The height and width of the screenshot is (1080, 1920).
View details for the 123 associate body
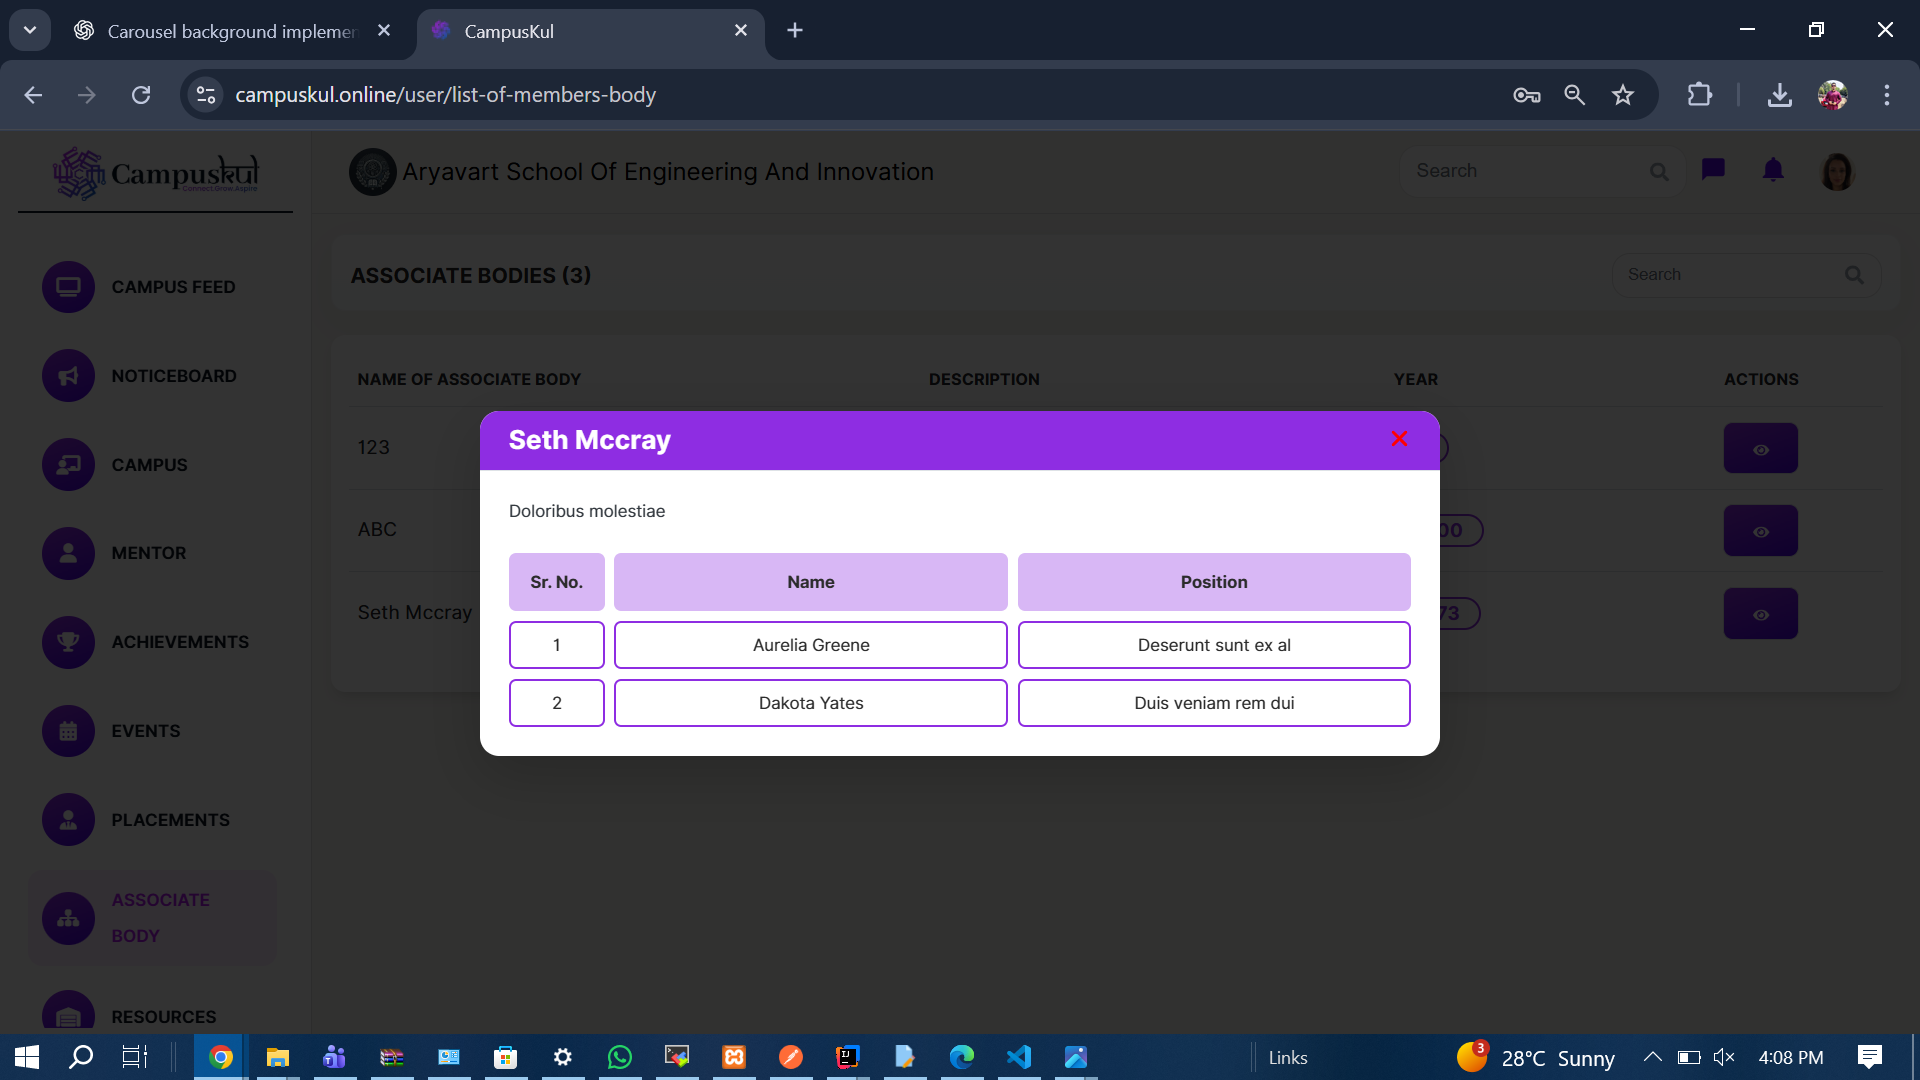(1760, 449)
